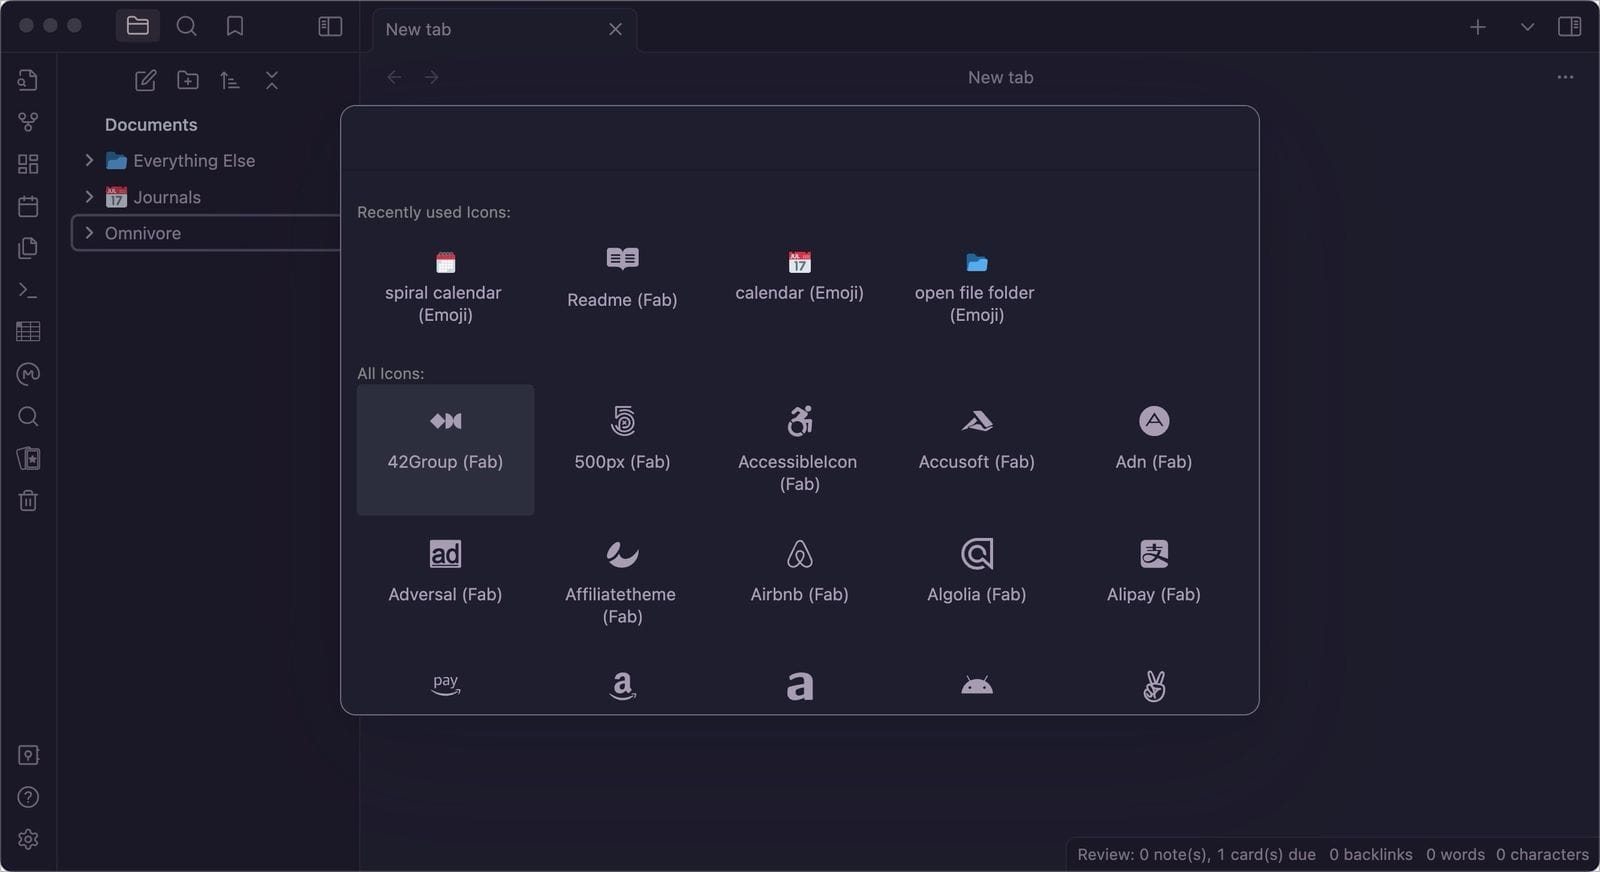Open the search pane in top bar
This screenshot has width=1600, height=872.
186,26
